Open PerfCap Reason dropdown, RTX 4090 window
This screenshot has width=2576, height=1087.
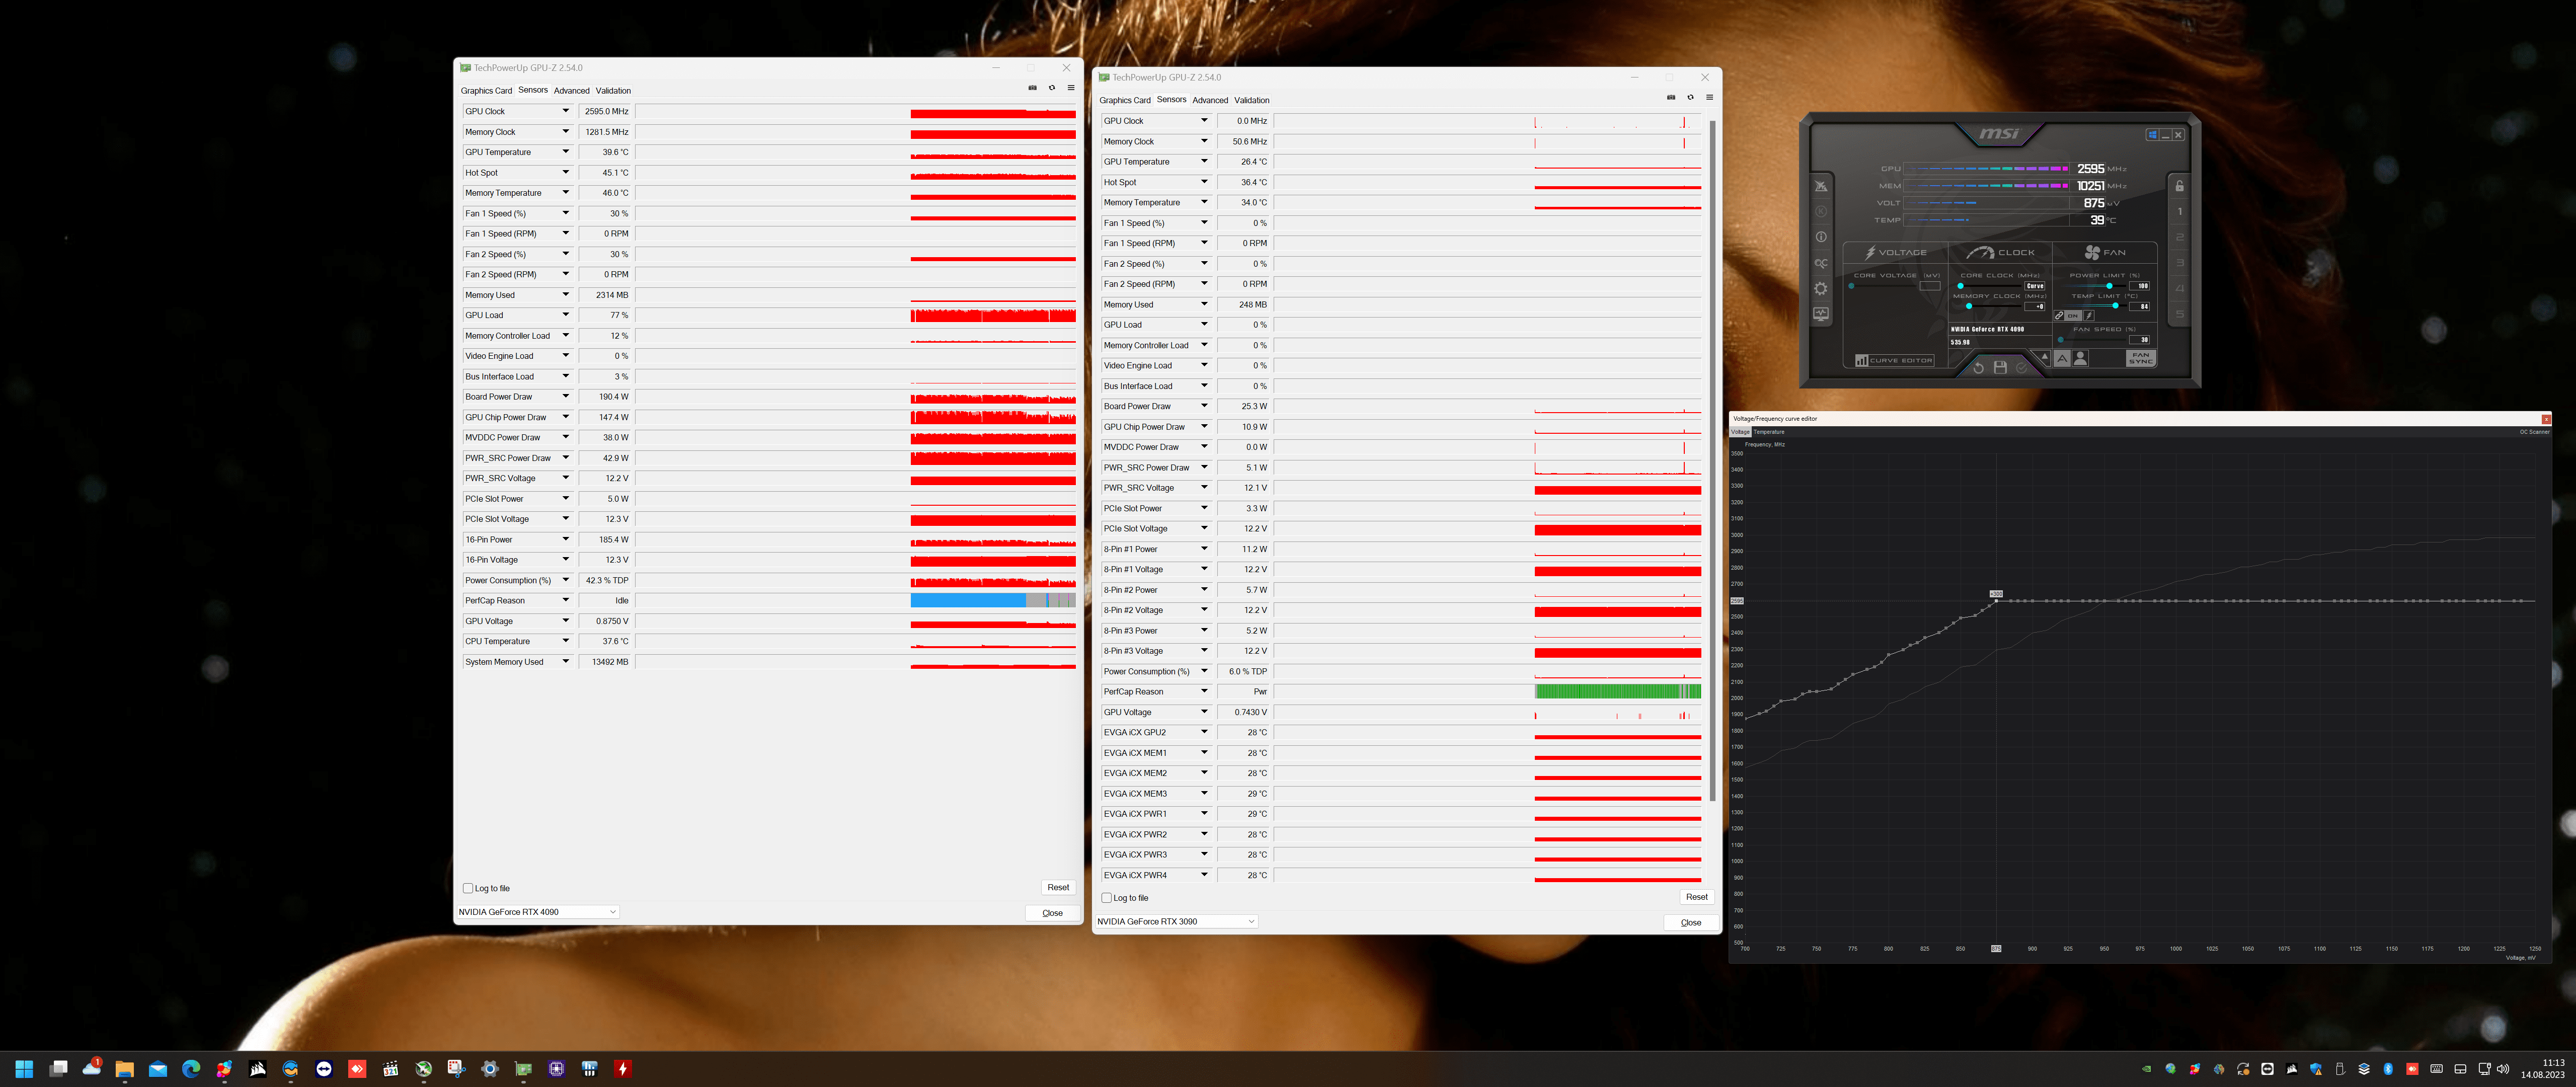point(566,600)
